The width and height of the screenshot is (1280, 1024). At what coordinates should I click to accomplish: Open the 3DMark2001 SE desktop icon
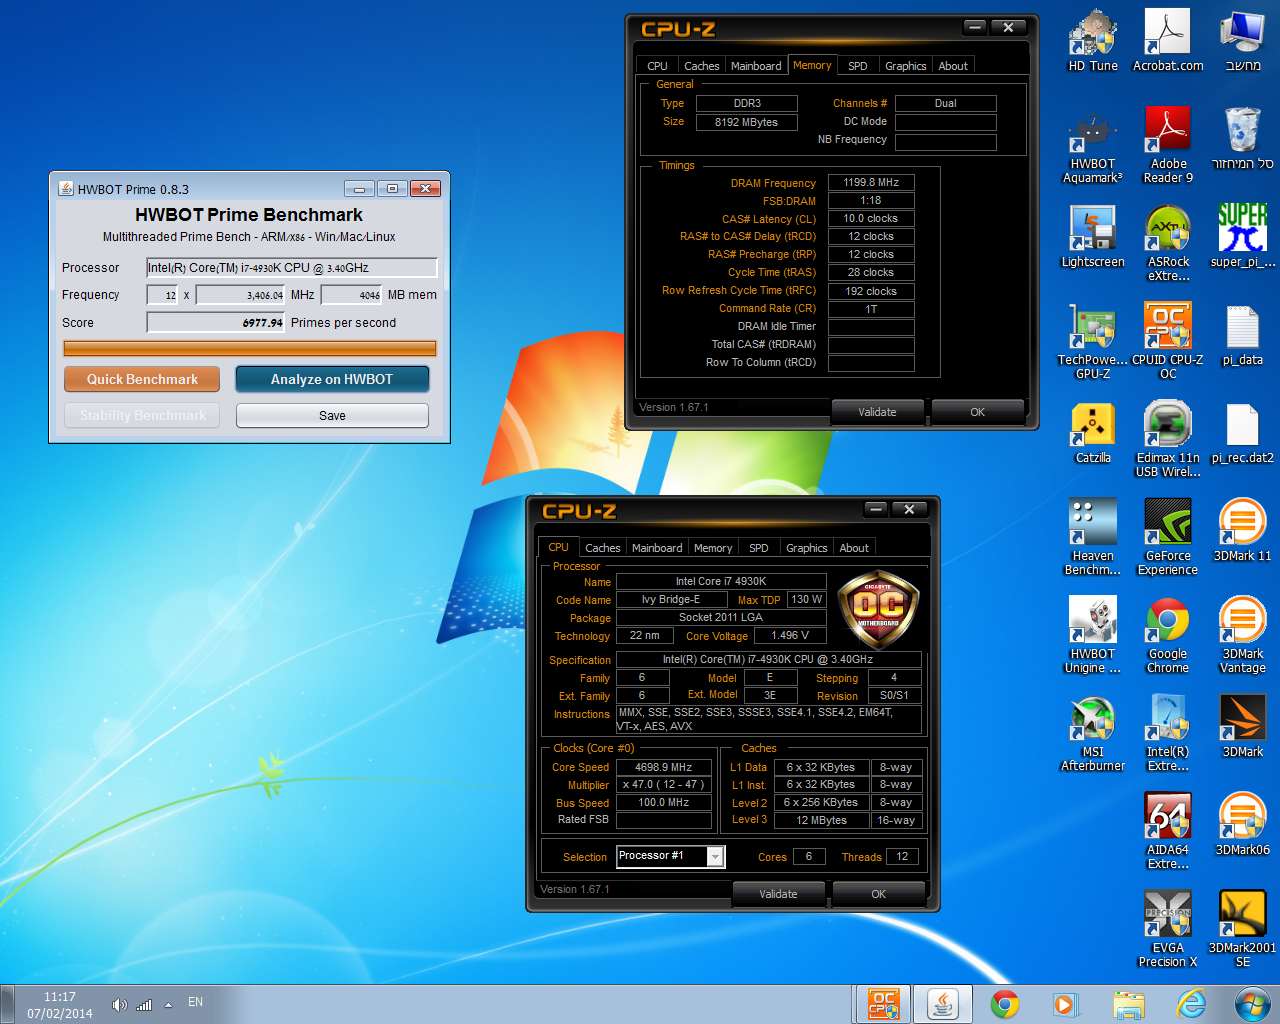(x=1243, y=929)
